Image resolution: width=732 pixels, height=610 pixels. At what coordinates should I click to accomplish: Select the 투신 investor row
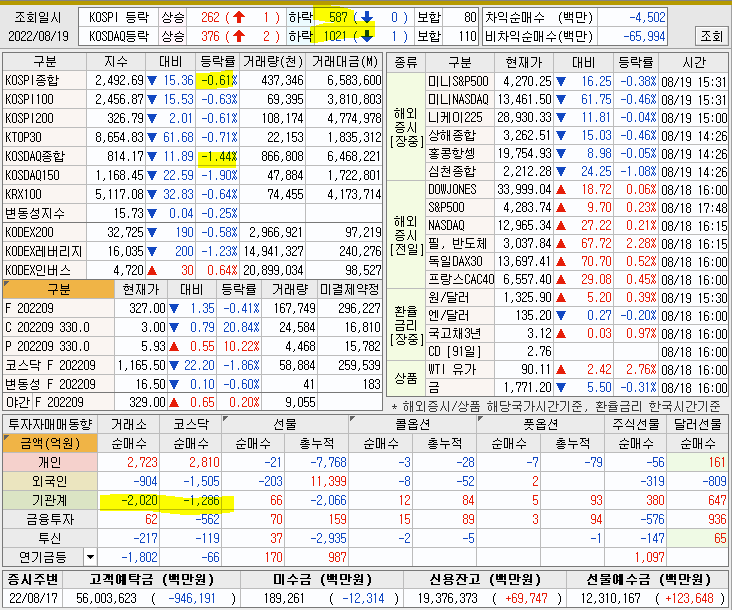(365, 538)
